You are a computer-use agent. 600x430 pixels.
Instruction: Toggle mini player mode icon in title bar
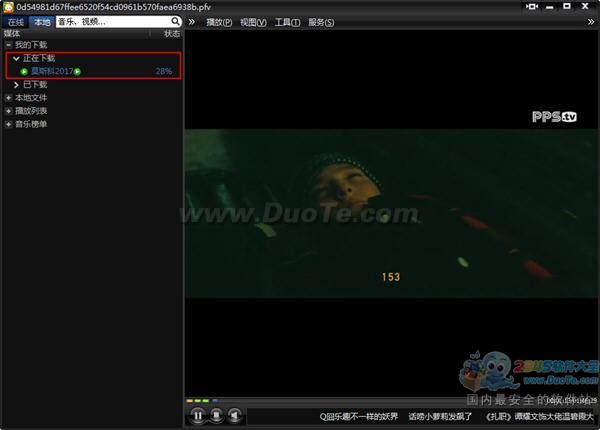click(x=532, y=7)
